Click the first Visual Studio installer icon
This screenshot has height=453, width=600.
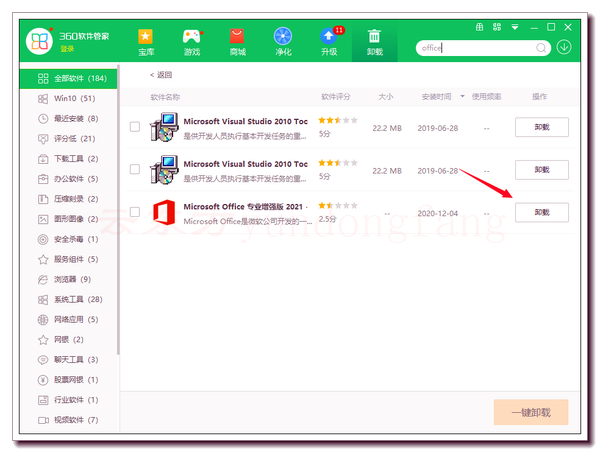point(164,127)
